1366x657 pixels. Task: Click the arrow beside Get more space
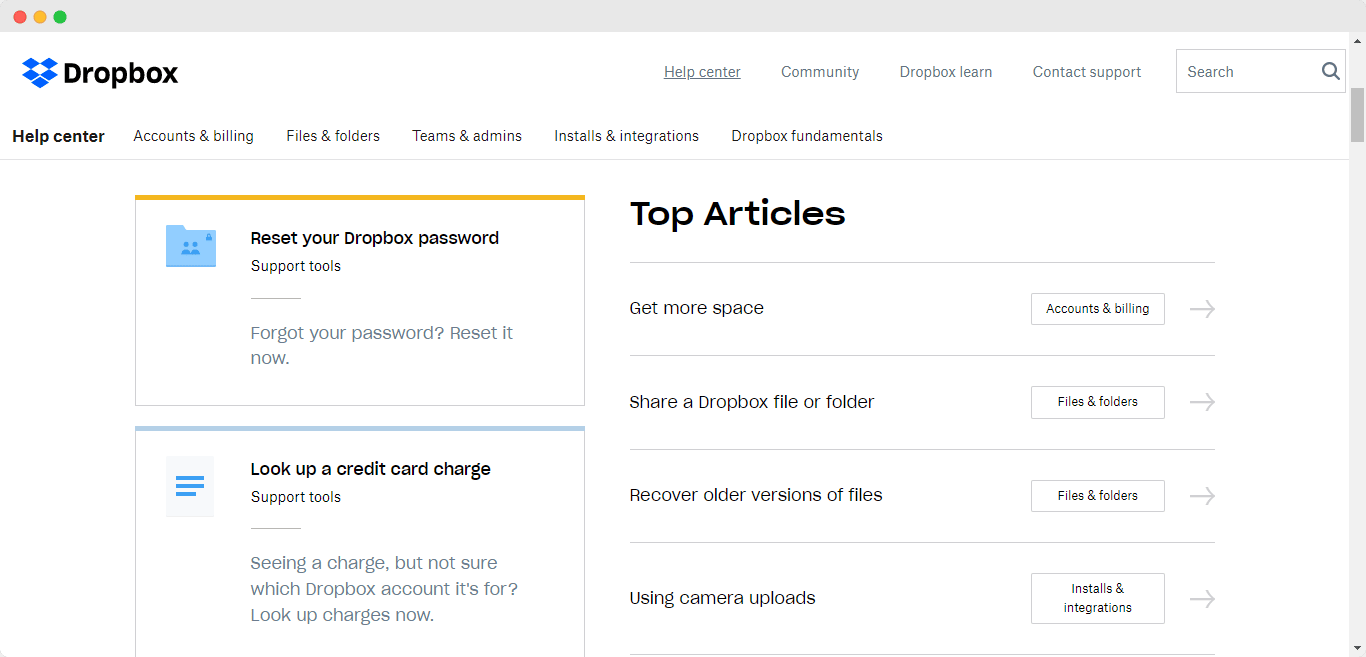(1201, 309)
